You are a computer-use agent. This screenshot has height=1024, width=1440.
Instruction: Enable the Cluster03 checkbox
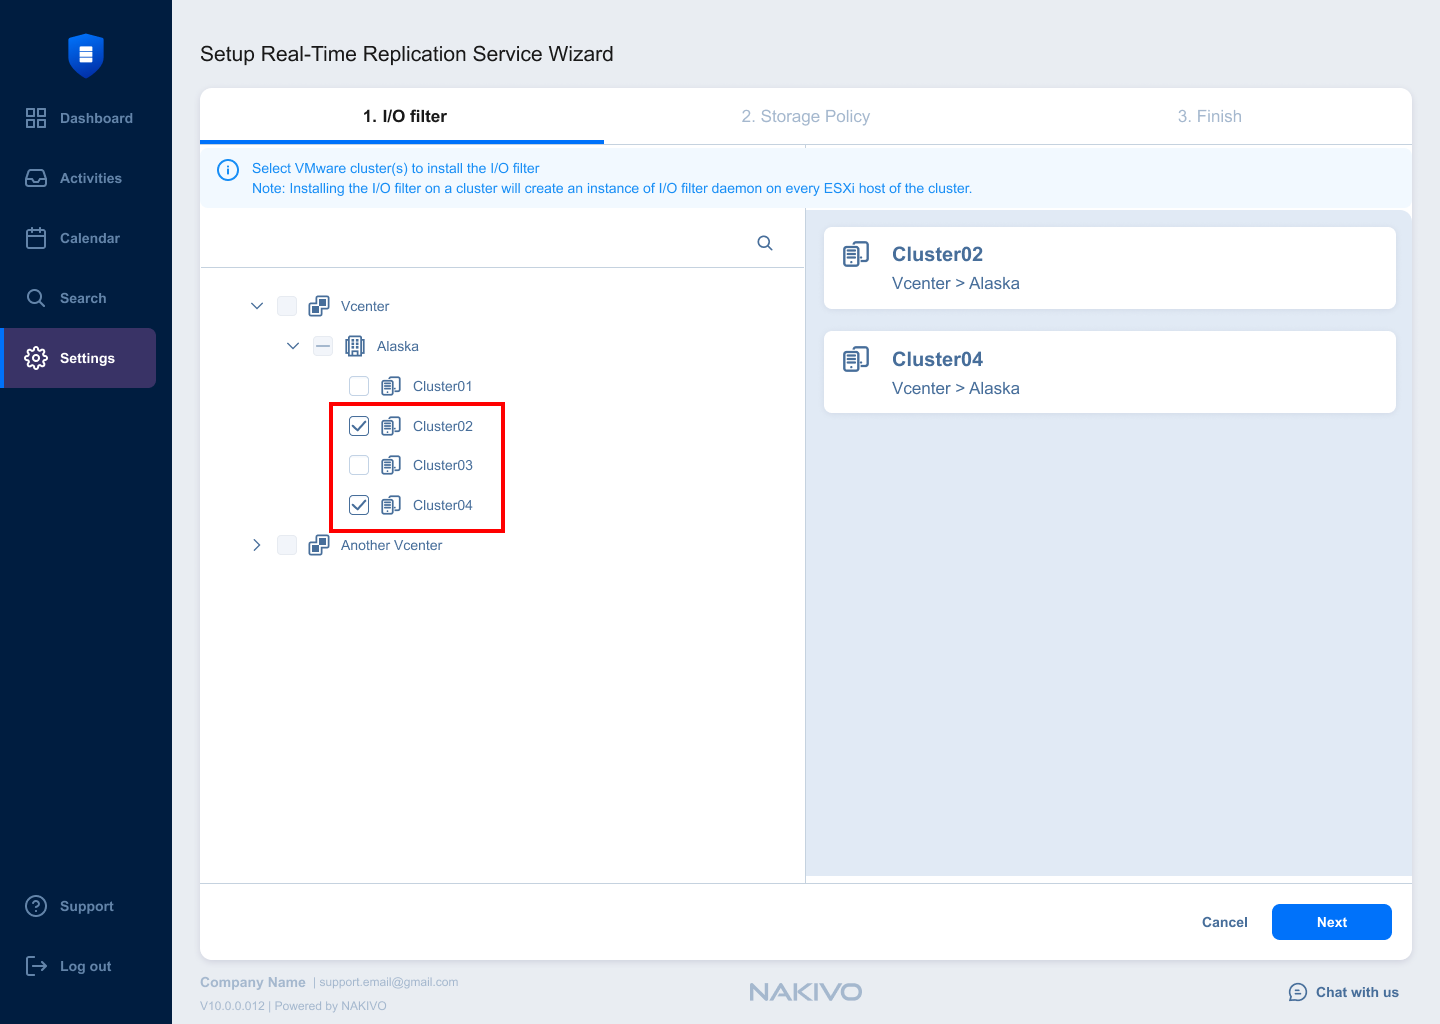click(359, 465)
